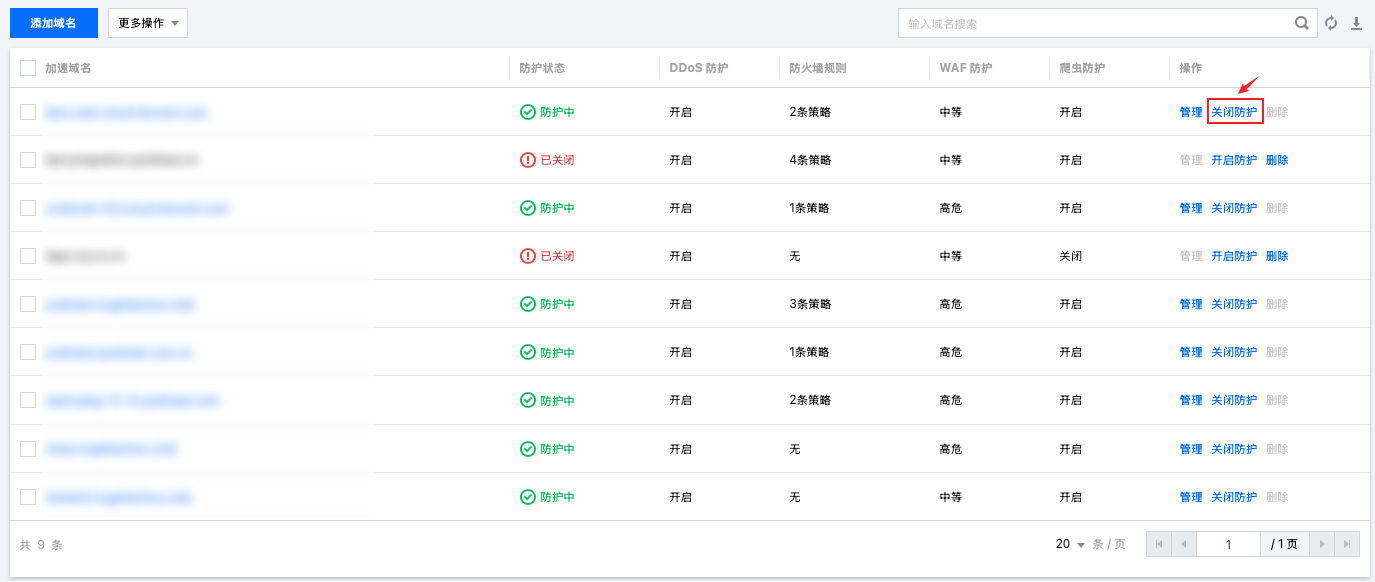This screenshot has width=1375, height=582.
Task: Open the 更多操作 dropdown
Action: pyautogui.click(x=148, y=23)
